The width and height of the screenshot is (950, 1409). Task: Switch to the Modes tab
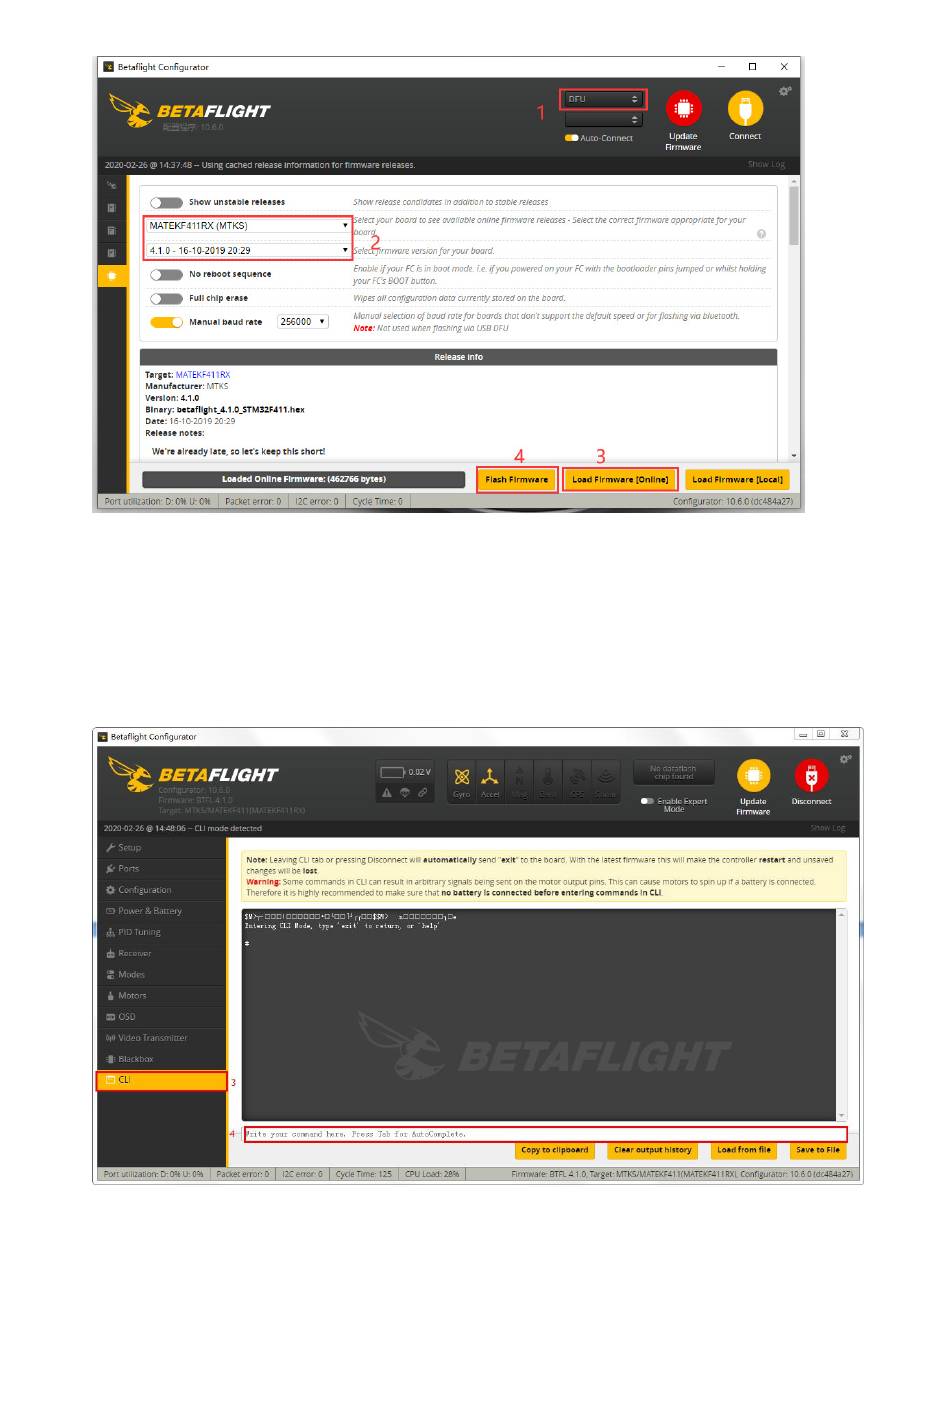(x=162, y=974)
